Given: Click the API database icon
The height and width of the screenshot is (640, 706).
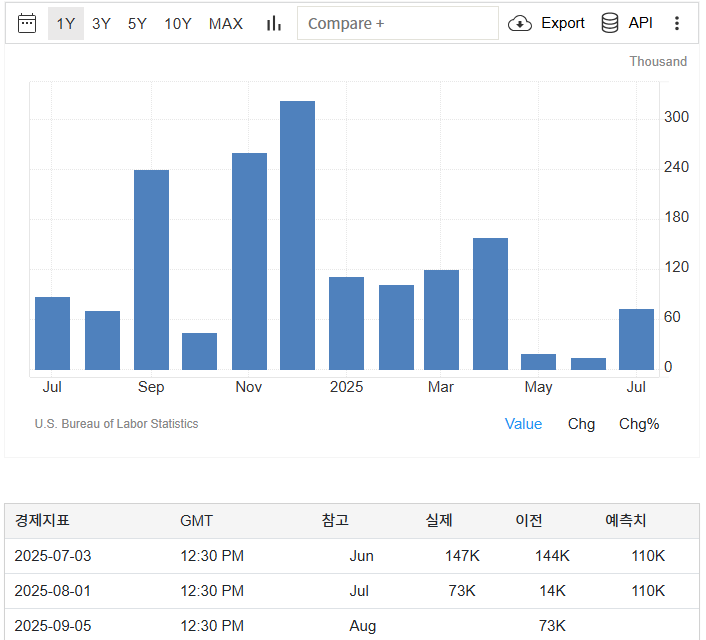Looking at the screenshot, I should (610, 23).
